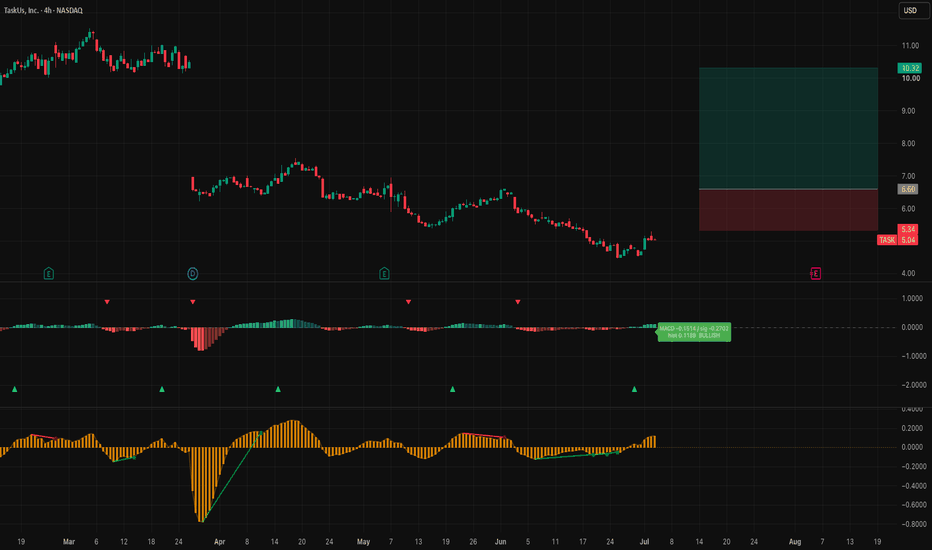This screenshot has height=550, width=932.
Task: Click the red TASK ticker label
Action: click(887, 240)
